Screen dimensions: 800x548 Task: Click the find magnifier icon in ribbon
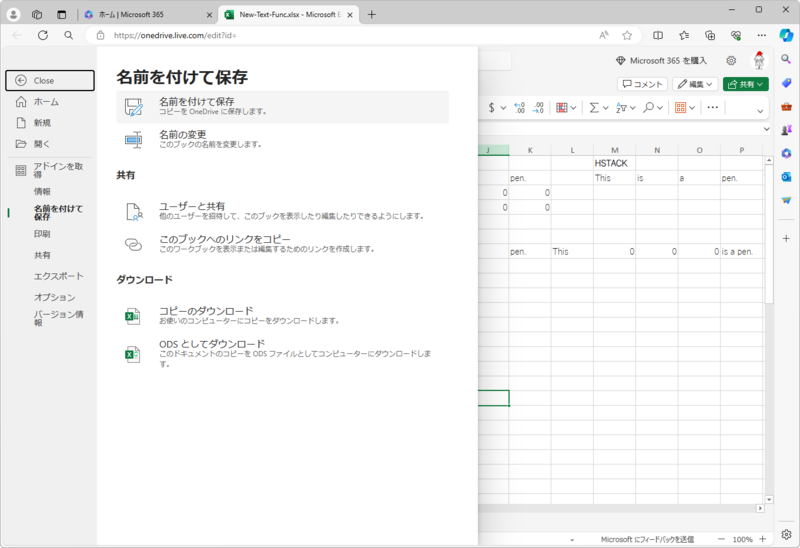648,108
